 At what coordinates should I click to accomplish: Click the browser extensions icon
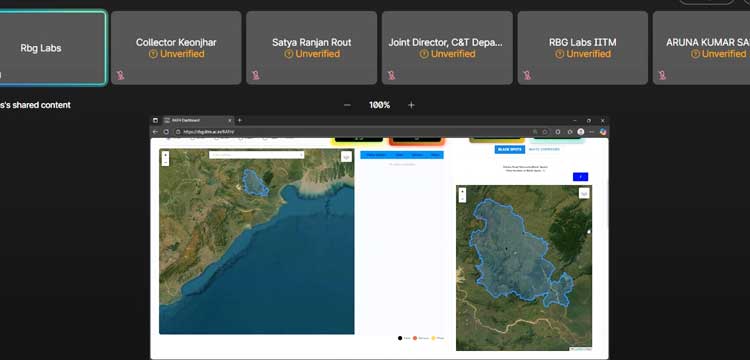pyautogui.click(x=558, y=131)
